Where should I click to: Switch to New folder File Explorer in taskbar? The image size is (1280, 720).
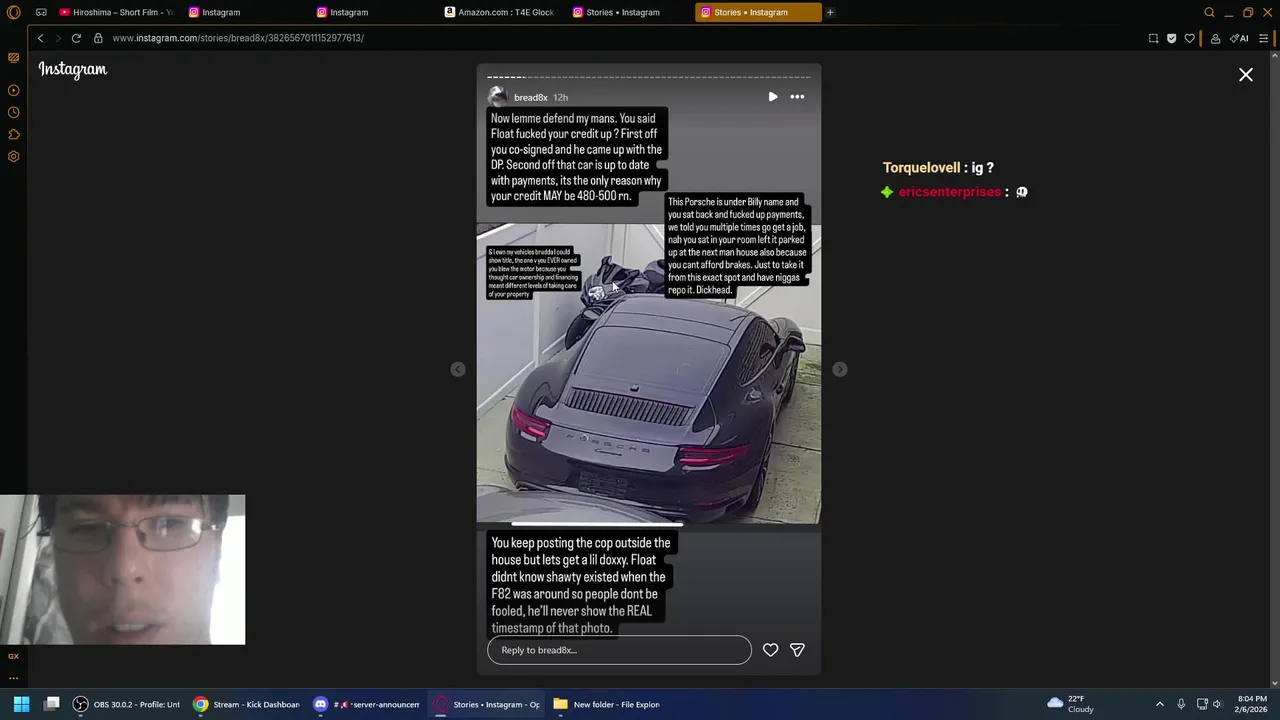coord(606,704)
